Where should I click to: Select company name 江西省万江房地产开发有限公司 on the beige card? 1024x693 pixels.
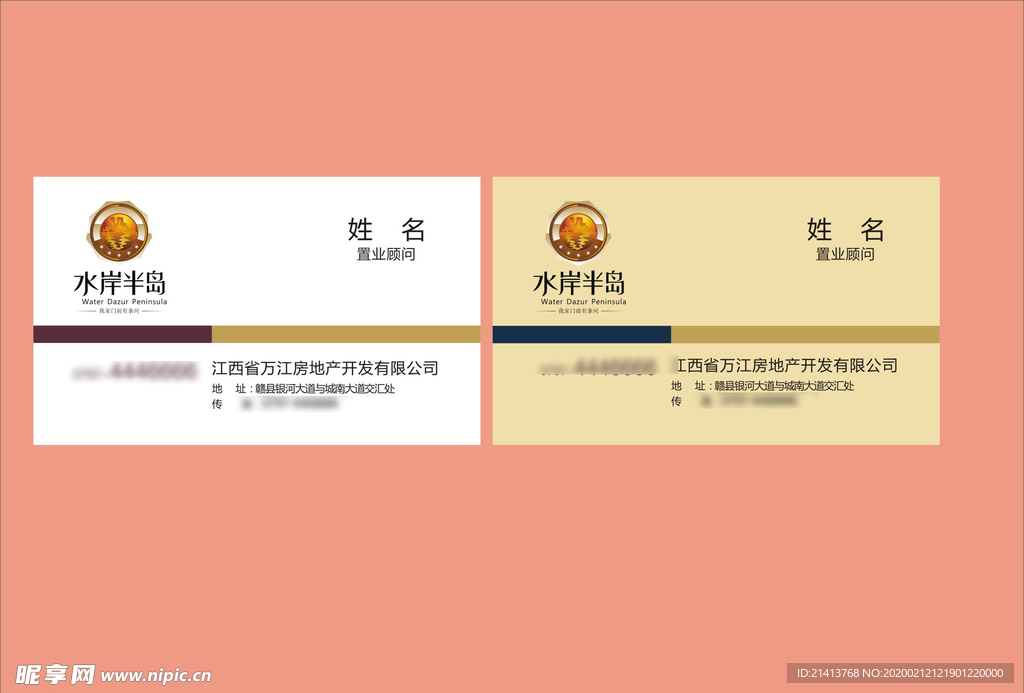pos(786,366)
